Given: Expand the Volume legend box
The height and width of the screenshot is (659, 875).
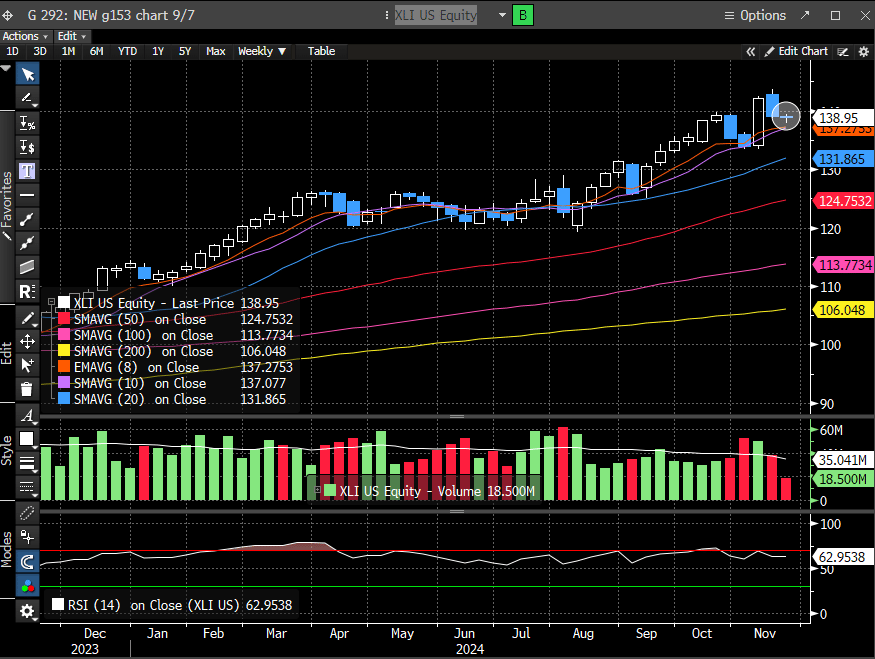Looking at the screenshot, I should click(x=317, y=490).
